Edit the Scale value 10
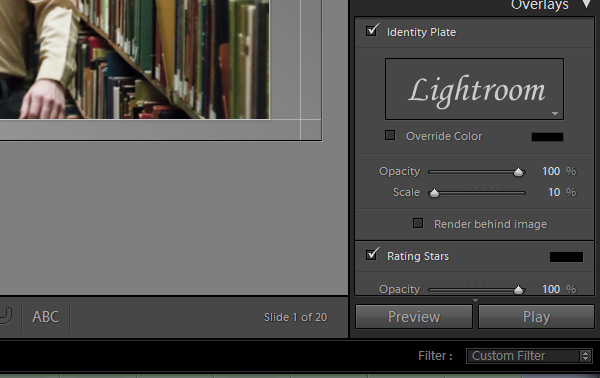Image resolution: width=600 pixels, height=378 pixels. [554, 192]
